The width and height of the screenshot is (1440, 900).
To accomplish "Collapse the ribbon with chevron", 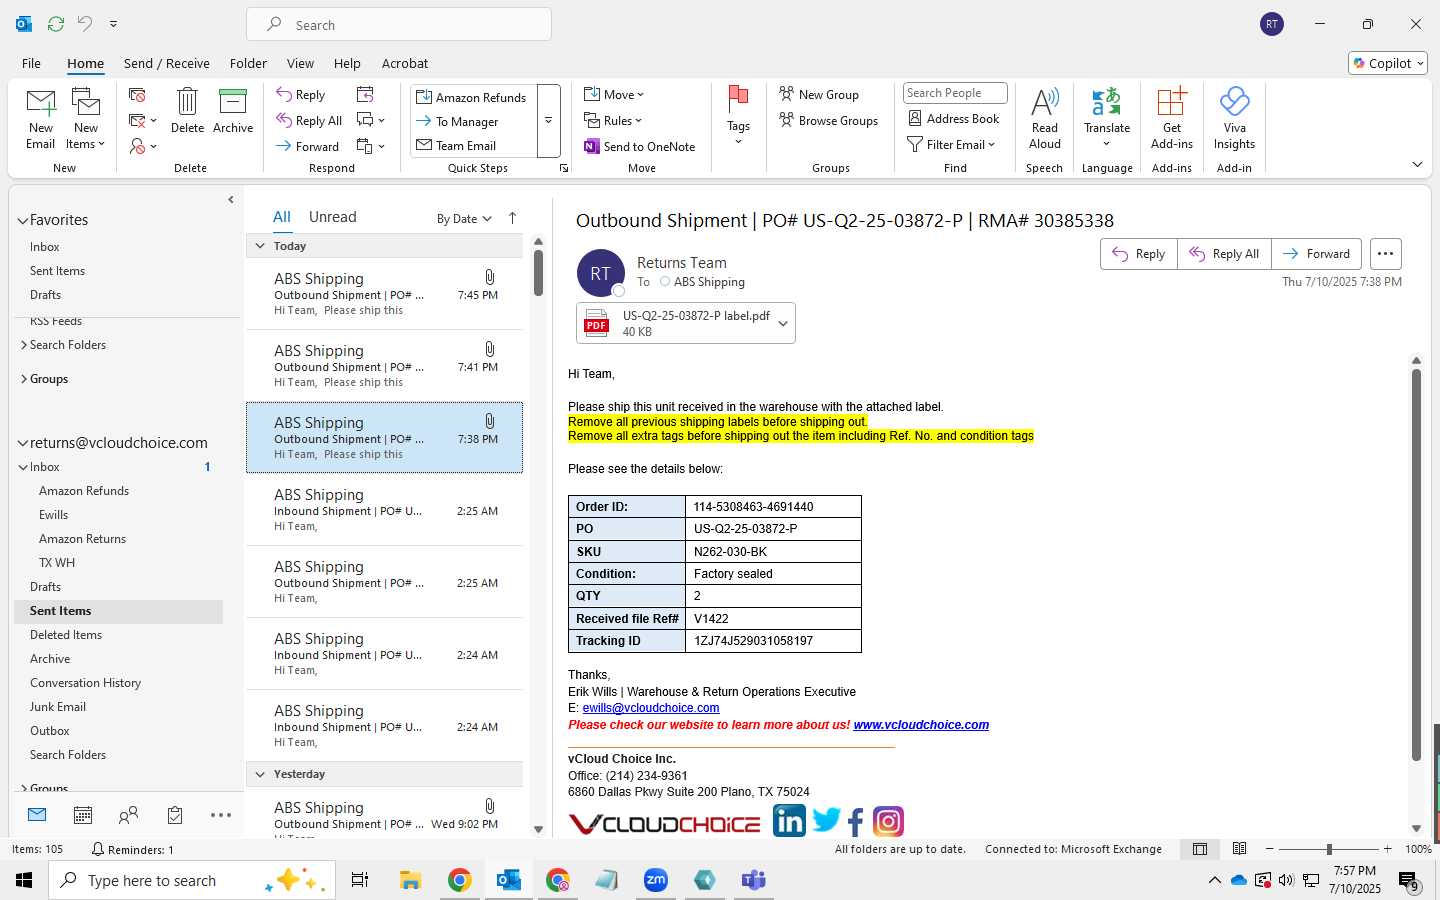I will click(x=1417, y=164).
